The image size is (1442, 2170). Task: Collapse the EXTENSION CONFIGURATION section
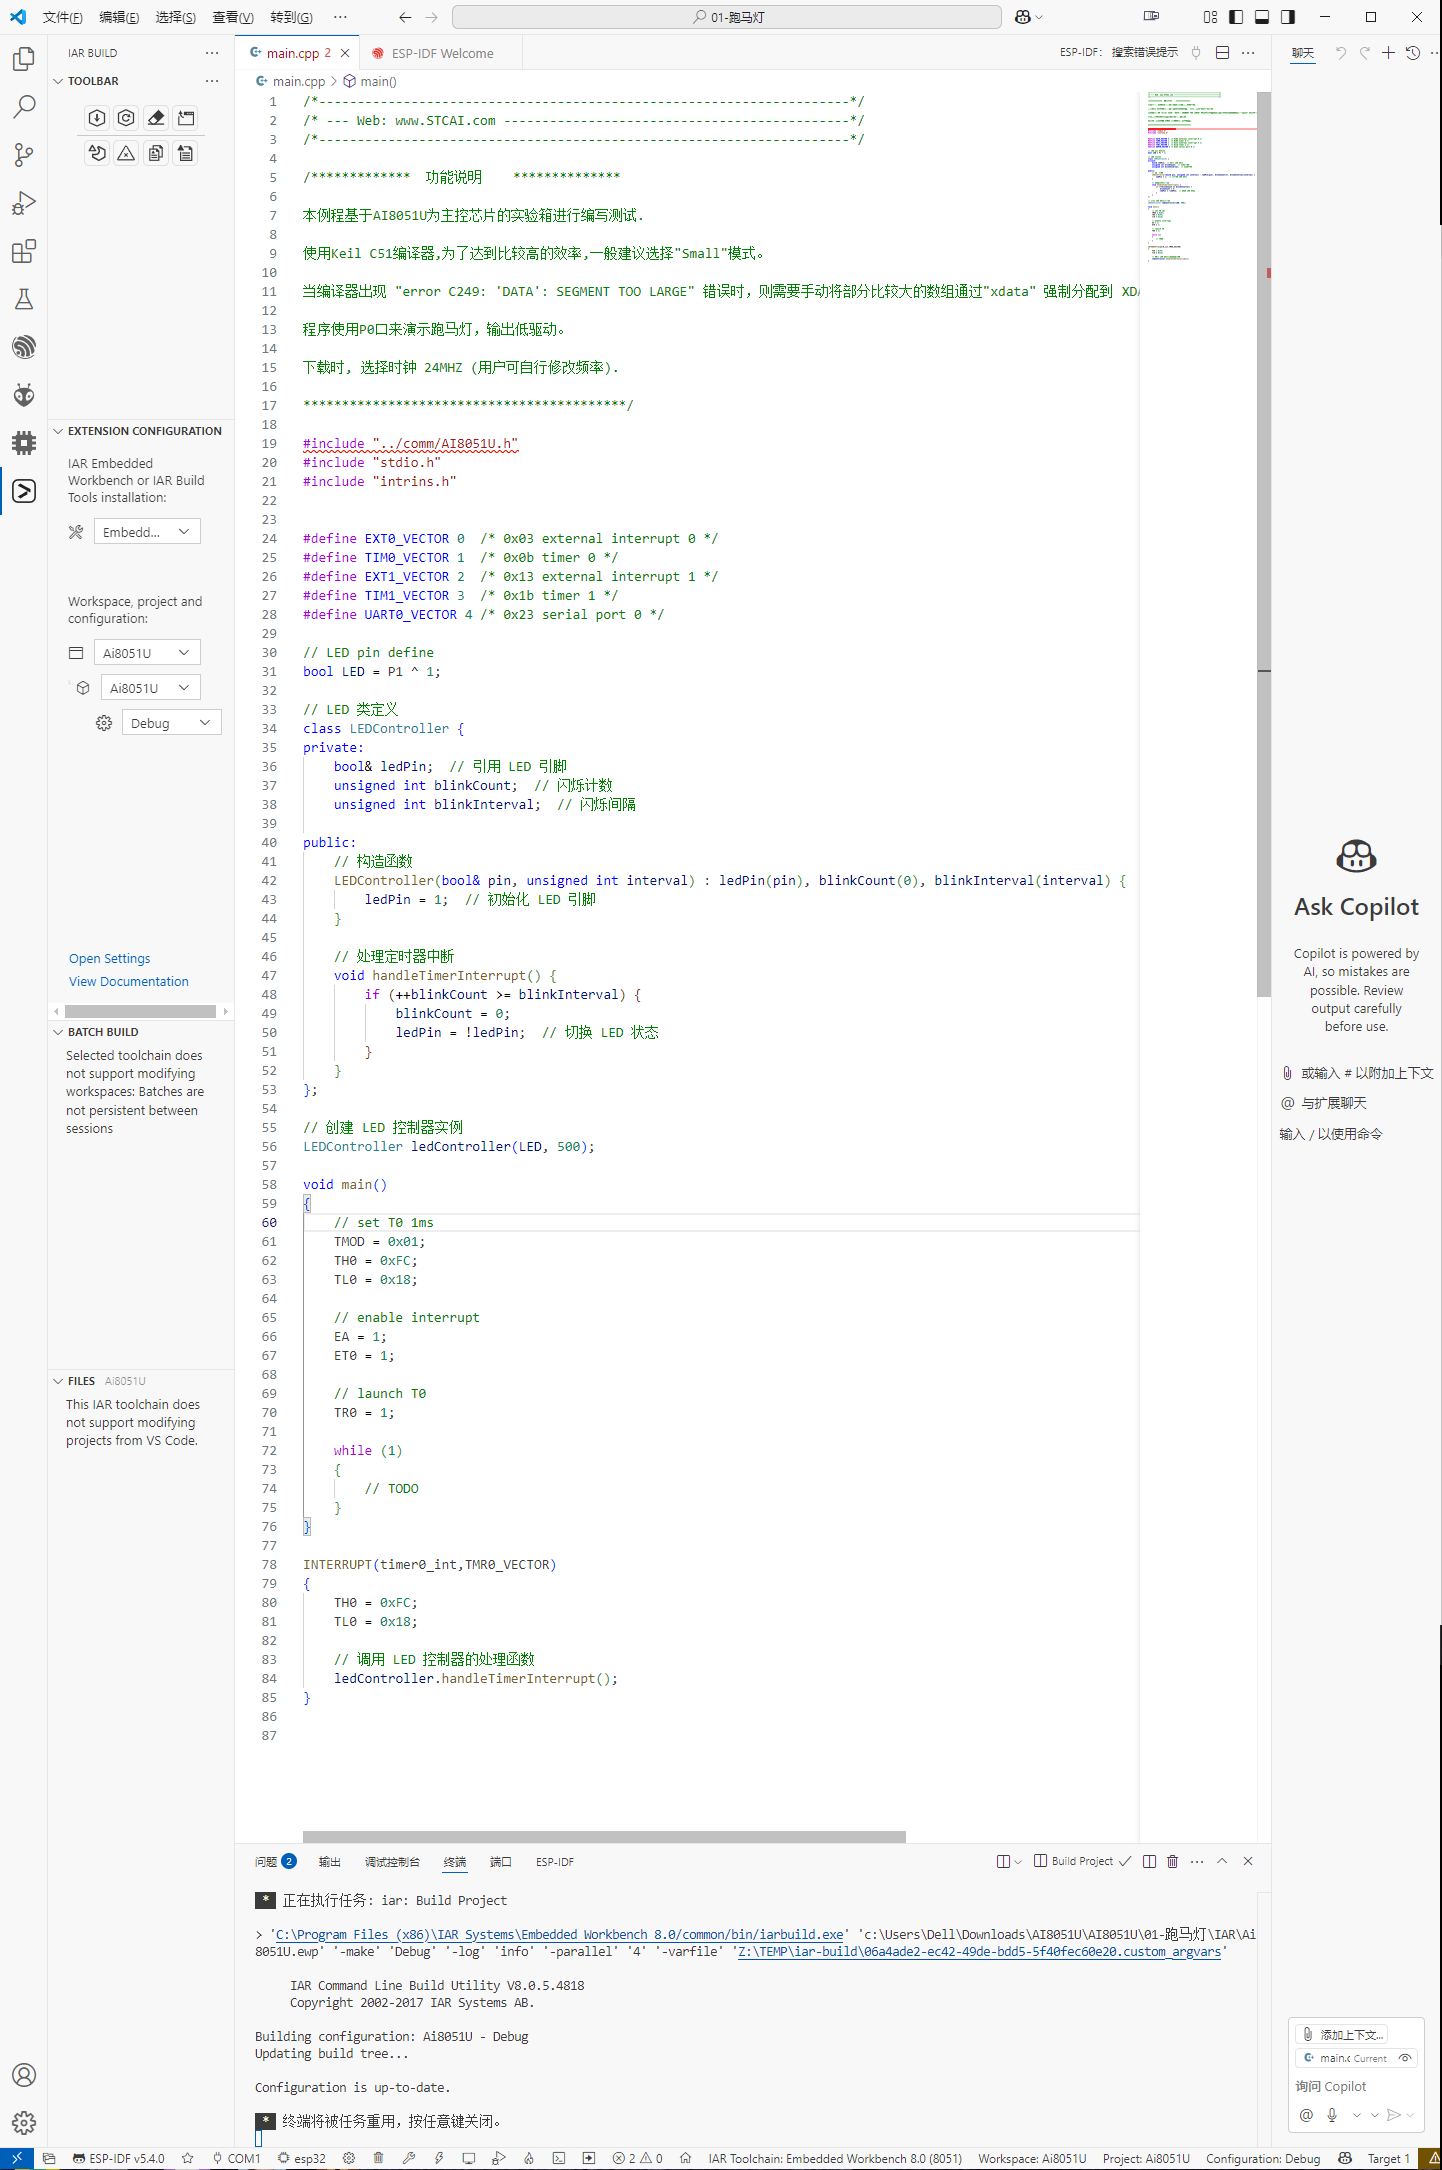point(58,431)
